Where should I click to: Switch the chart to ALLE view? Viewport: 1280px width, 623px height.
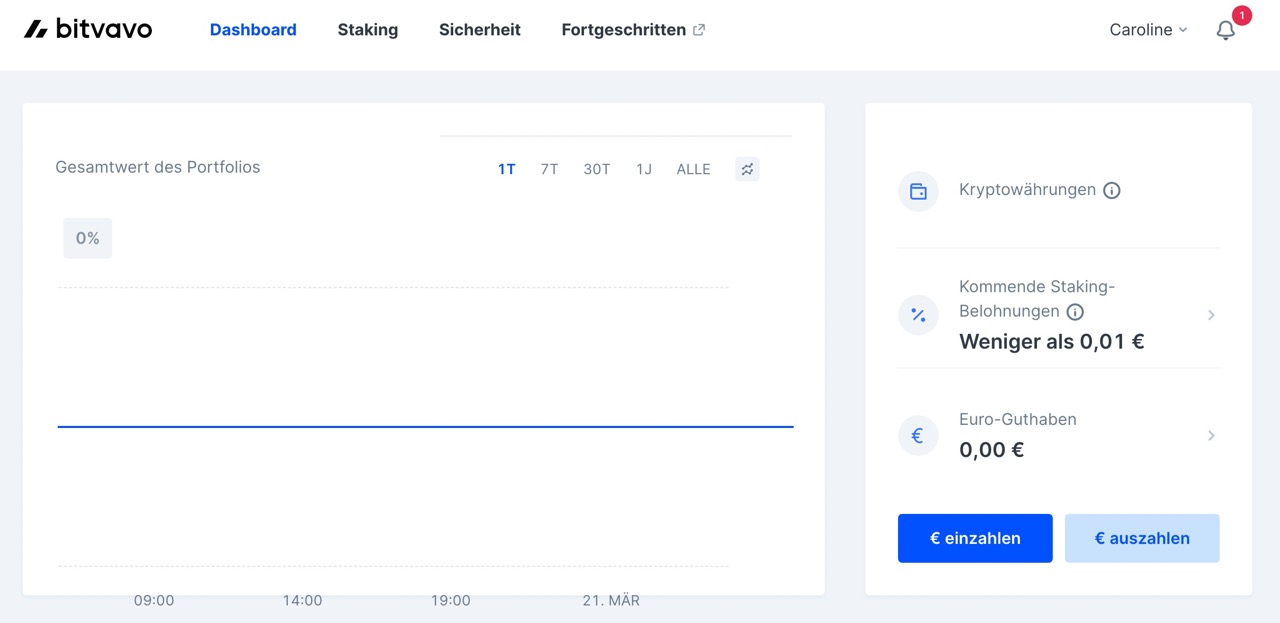coord(693,169)
